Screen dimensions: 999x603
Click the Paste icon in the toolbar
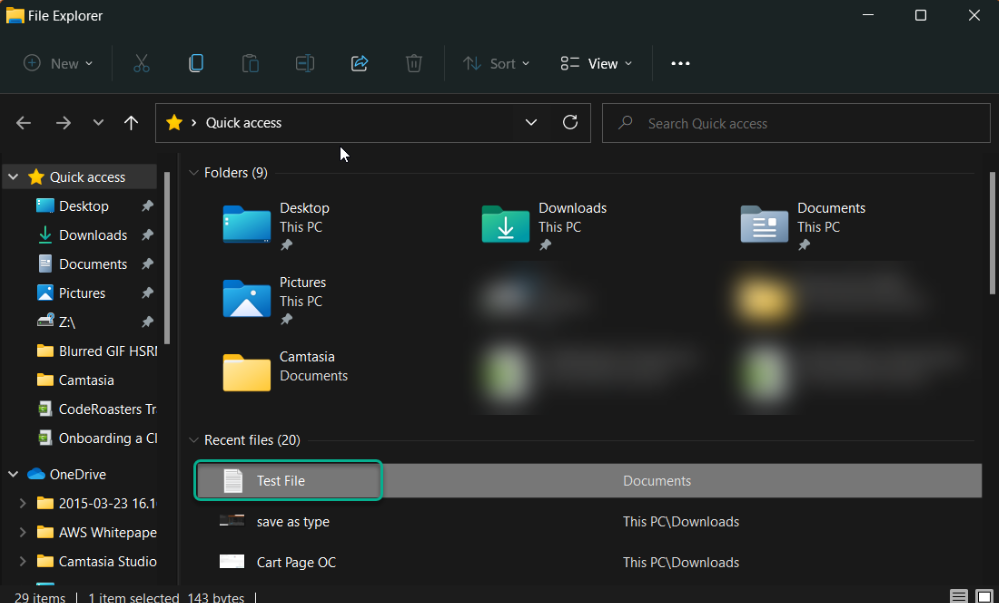(250, 63)
